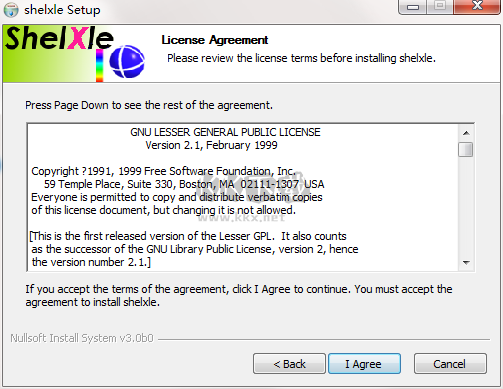The height and width of the screenshot is (389, 503).
Task: Close the shelxle Setup window
Action: pyautogui.click(x=477, y=6)
